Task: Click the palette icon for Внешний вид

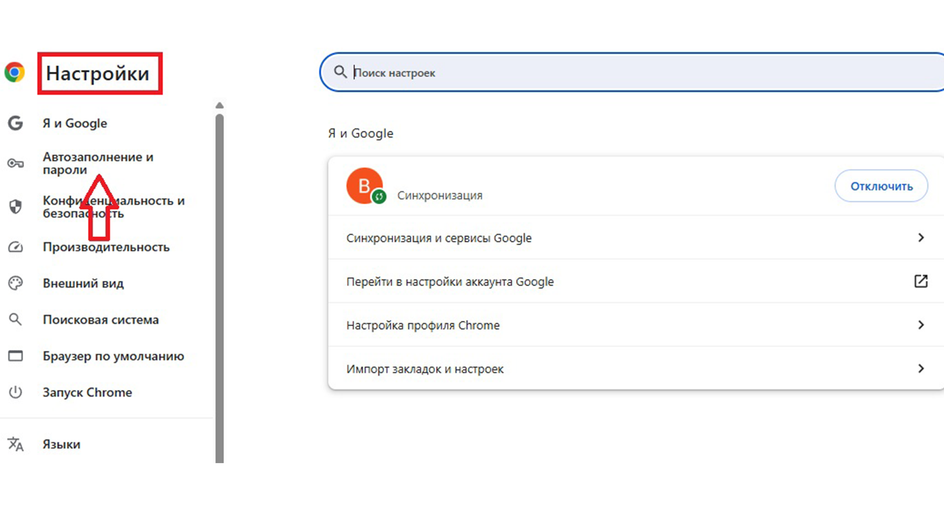Action: coord(15,283)
